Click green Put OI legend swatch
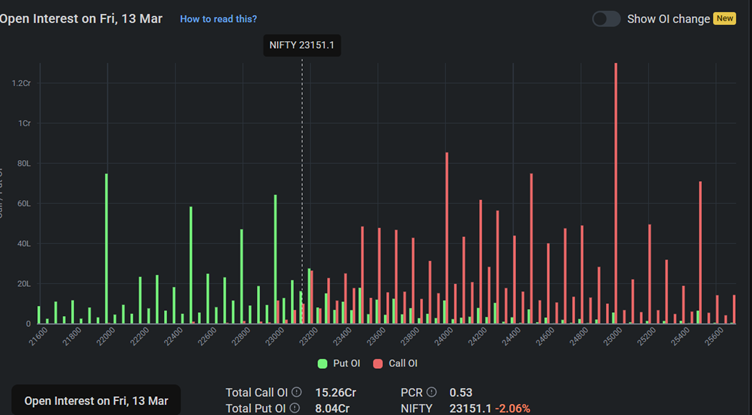The image size is (752, 415). pos(322,363)
